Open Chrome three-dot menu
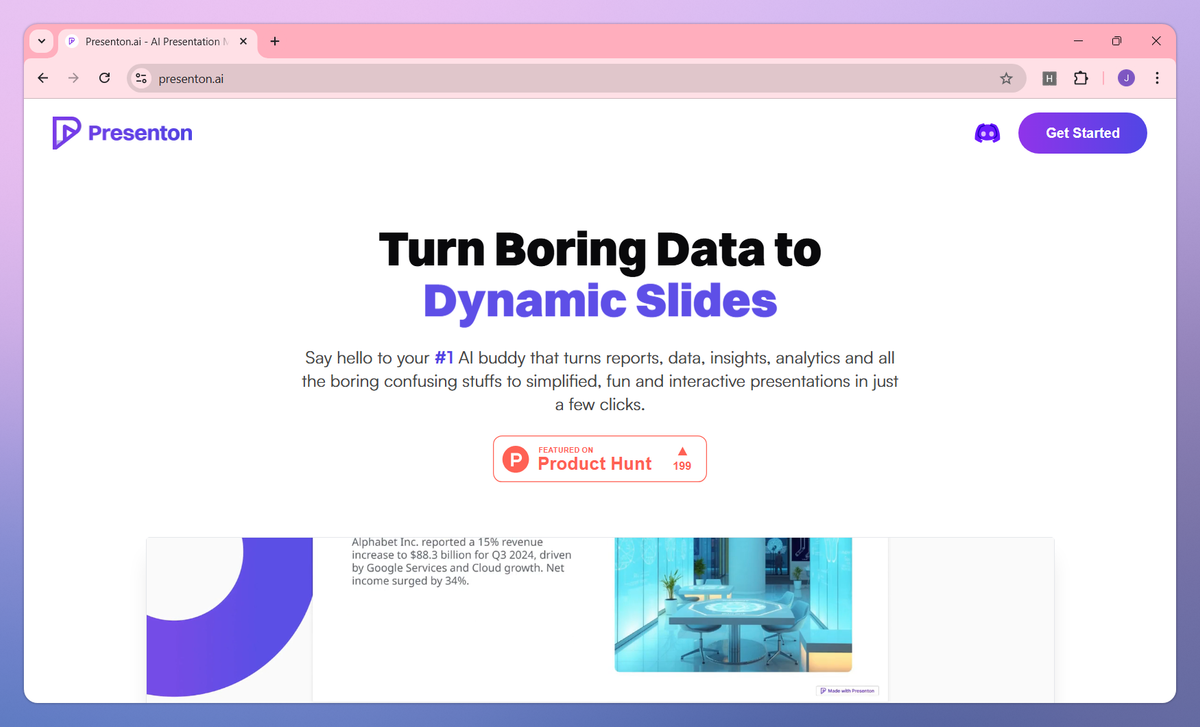 pos(1157,78)
